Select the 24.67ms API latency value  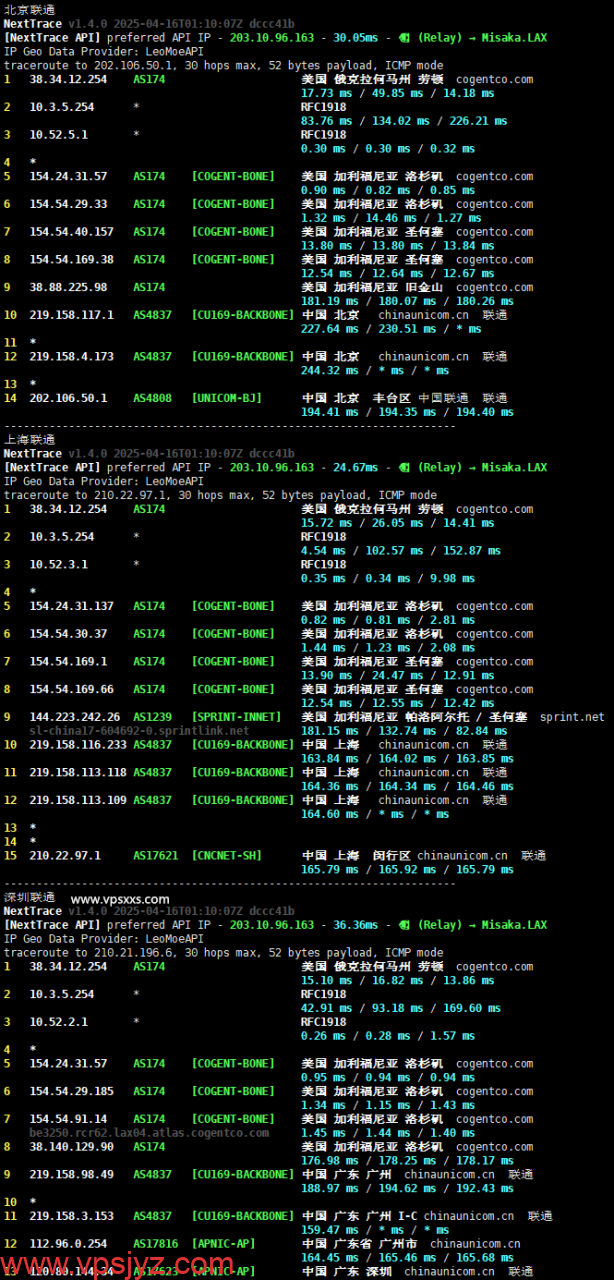pos(355,467)
